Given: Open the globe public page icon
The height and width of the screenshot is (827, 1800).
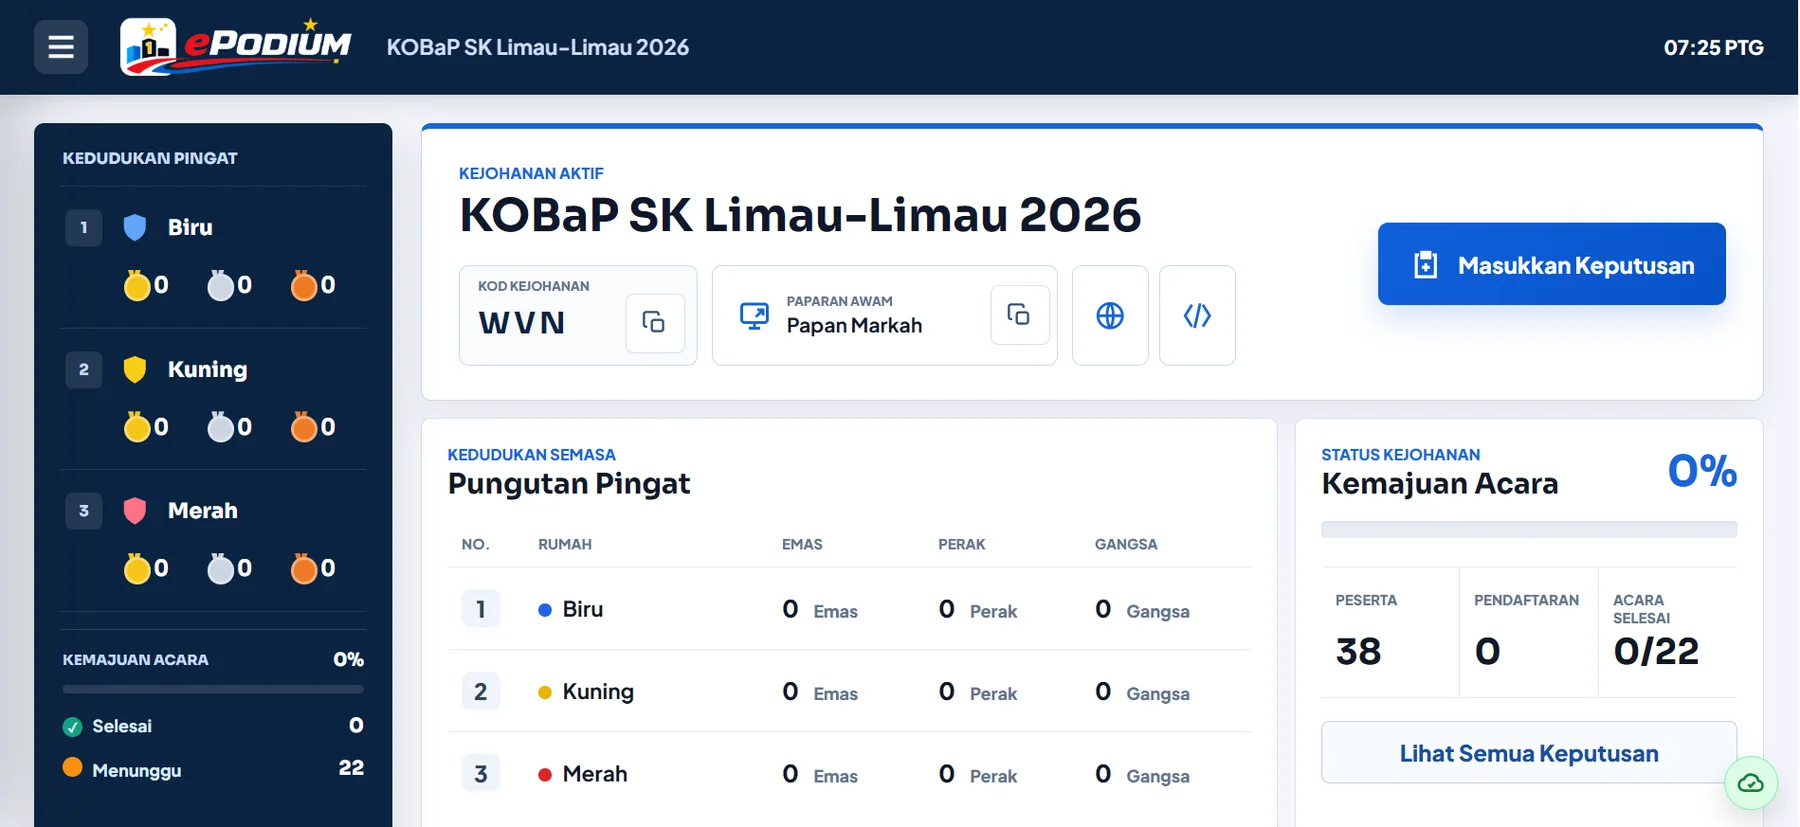Looking at the screenshot, I should tap(1110, 316).
